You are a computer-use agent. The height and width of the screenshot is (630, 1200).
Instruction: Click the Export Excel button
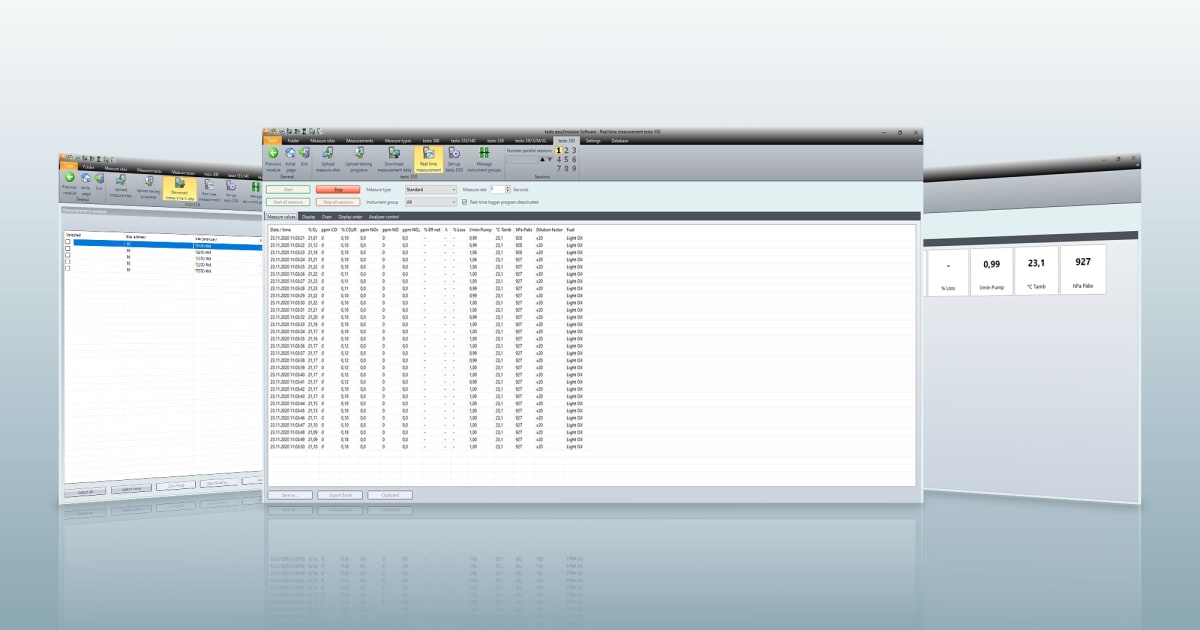(341, 494)
